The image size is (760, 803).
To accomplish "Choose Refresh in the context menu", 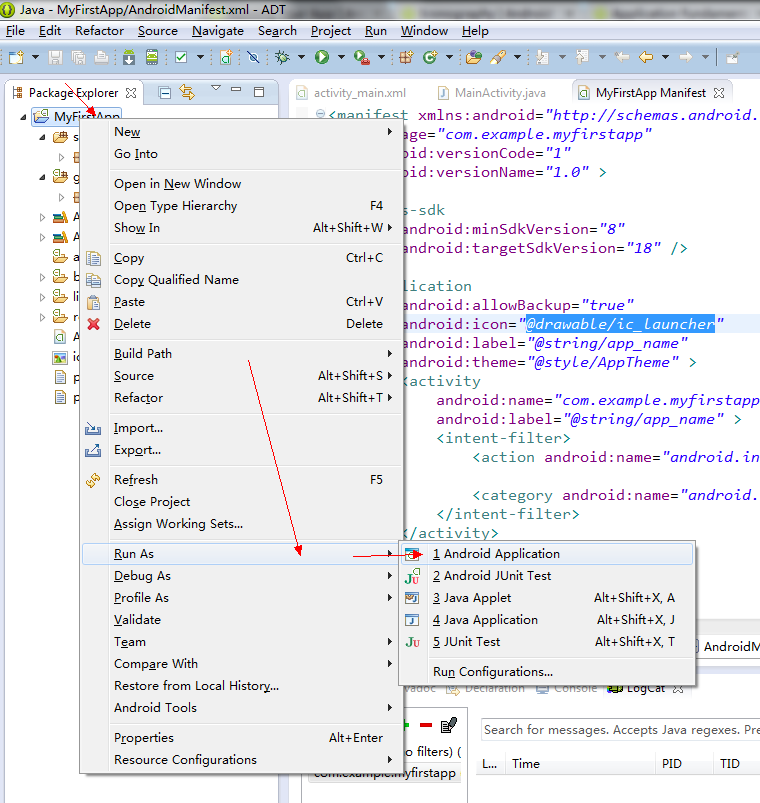I will point(242,480).
